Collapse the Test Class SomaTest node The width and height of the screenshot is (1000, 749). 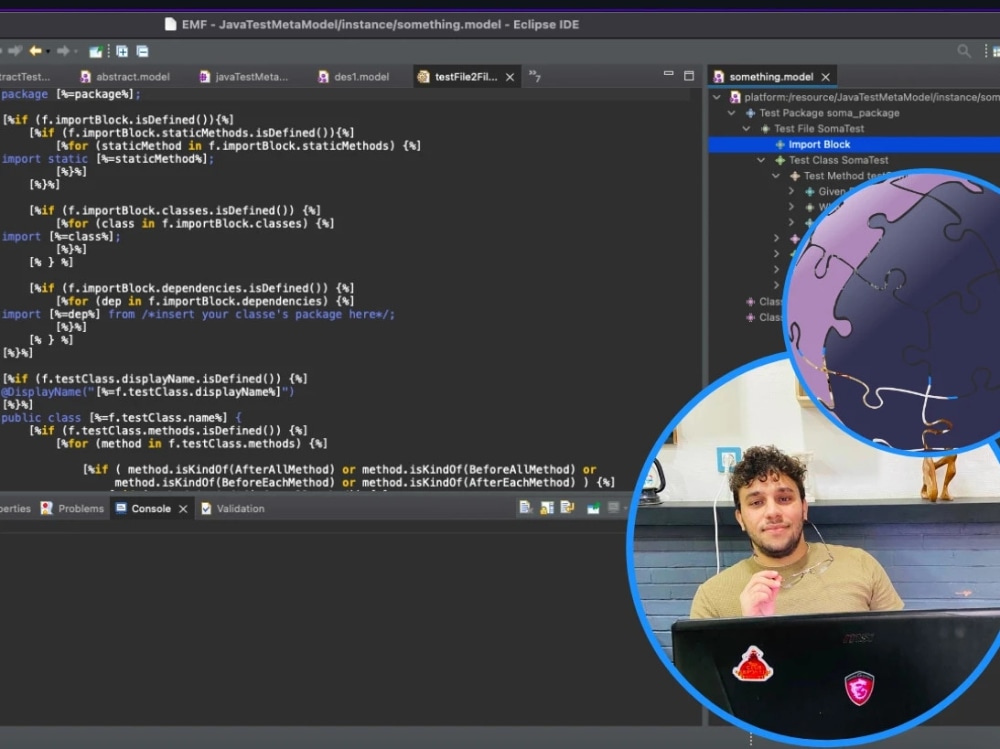(760, 160)
